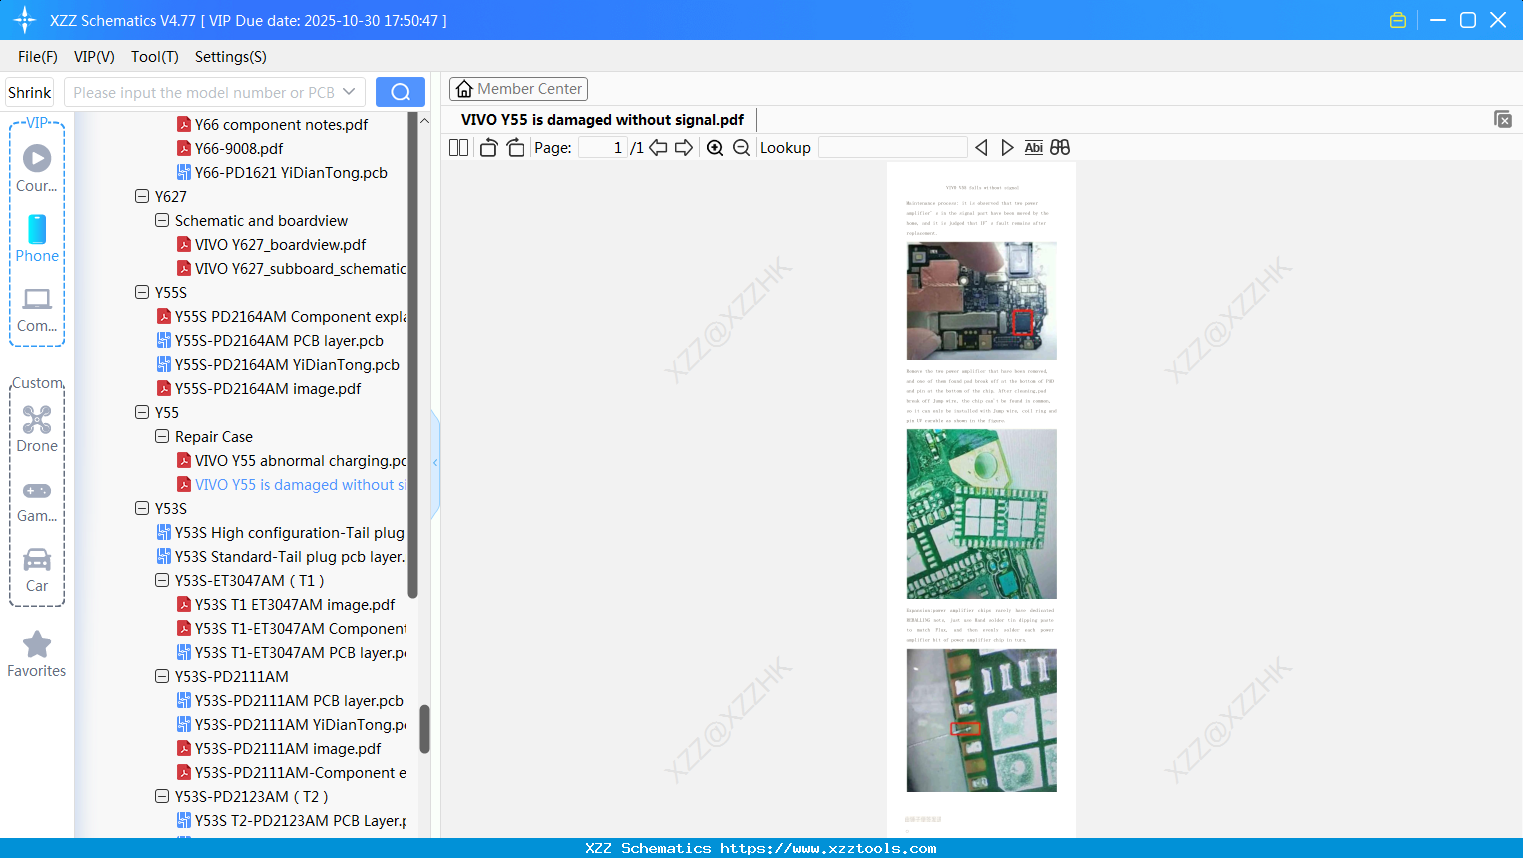1523x858 pixels.
Task: Enable the binoculars search highlight mode
Action: click(x=1060, y=147)
